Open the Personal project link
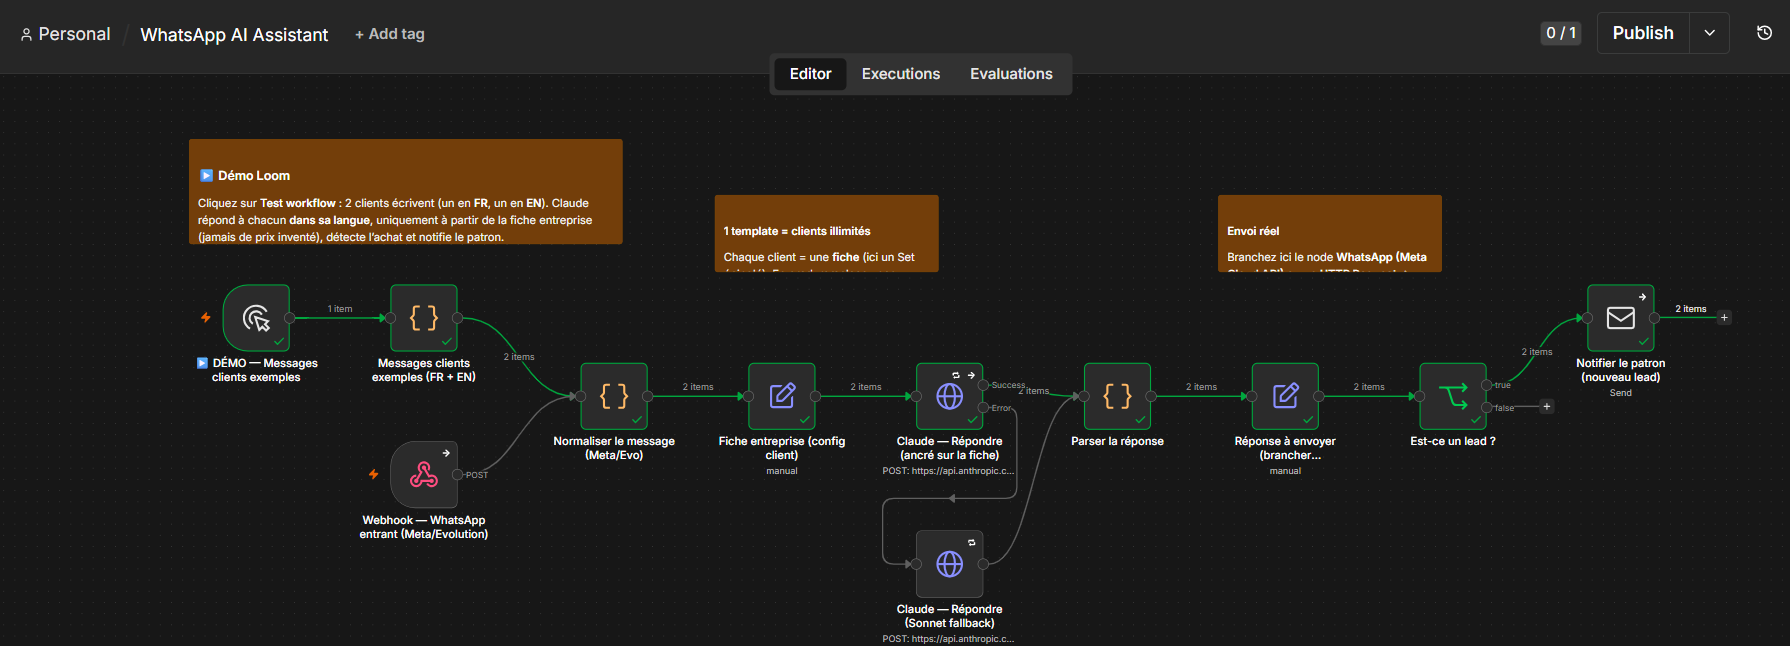 point(74,34)
